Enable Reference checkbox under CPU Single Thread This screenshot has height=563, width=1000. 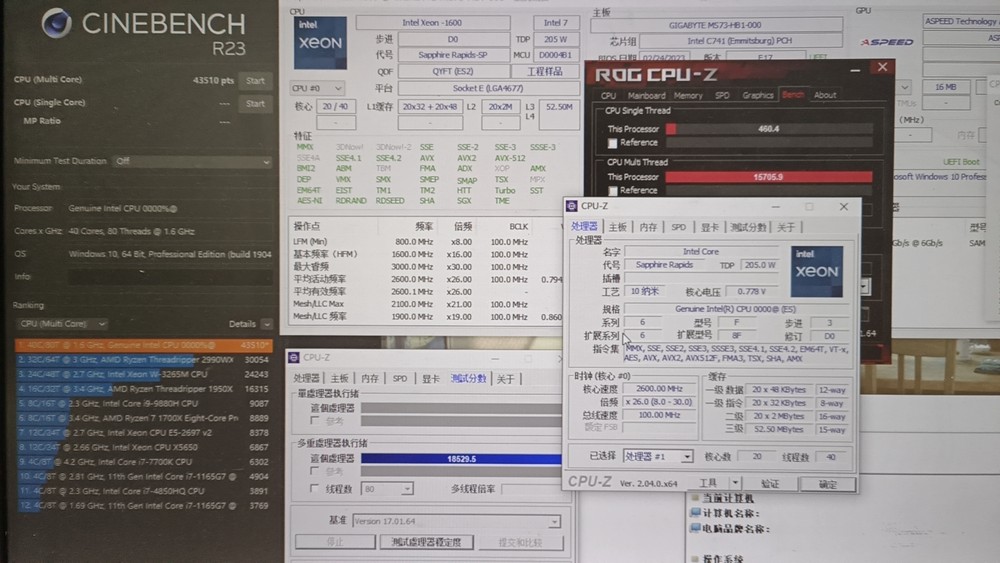[613, 143]
